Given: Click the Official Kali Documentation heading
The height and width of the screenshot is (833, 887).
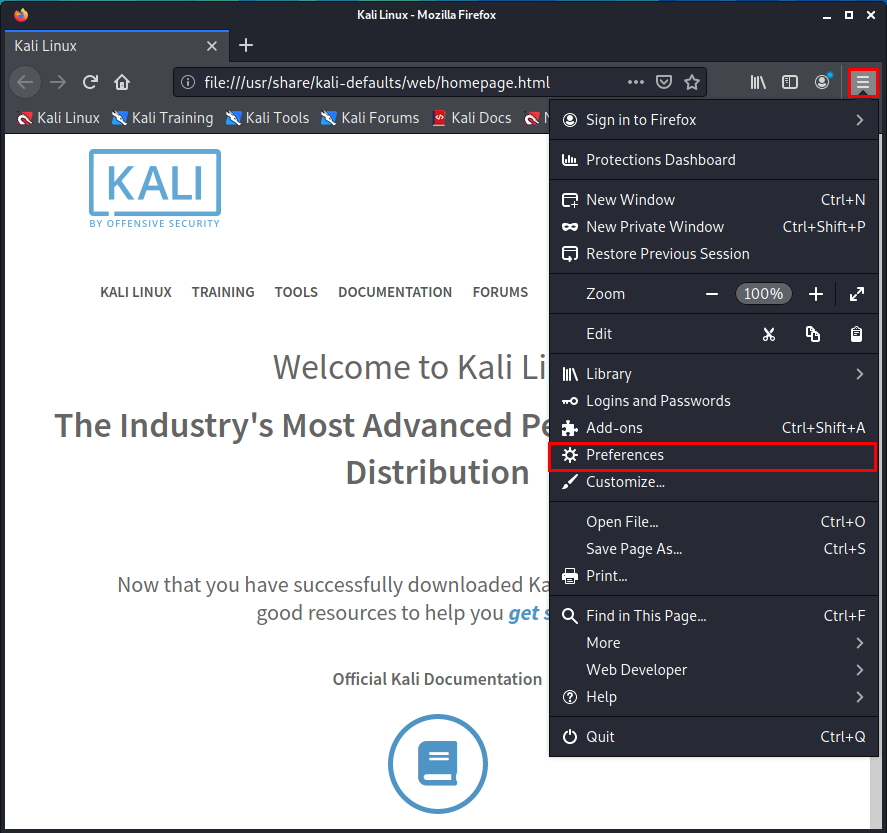Looking at the screenshot, I should click(437, 679).
